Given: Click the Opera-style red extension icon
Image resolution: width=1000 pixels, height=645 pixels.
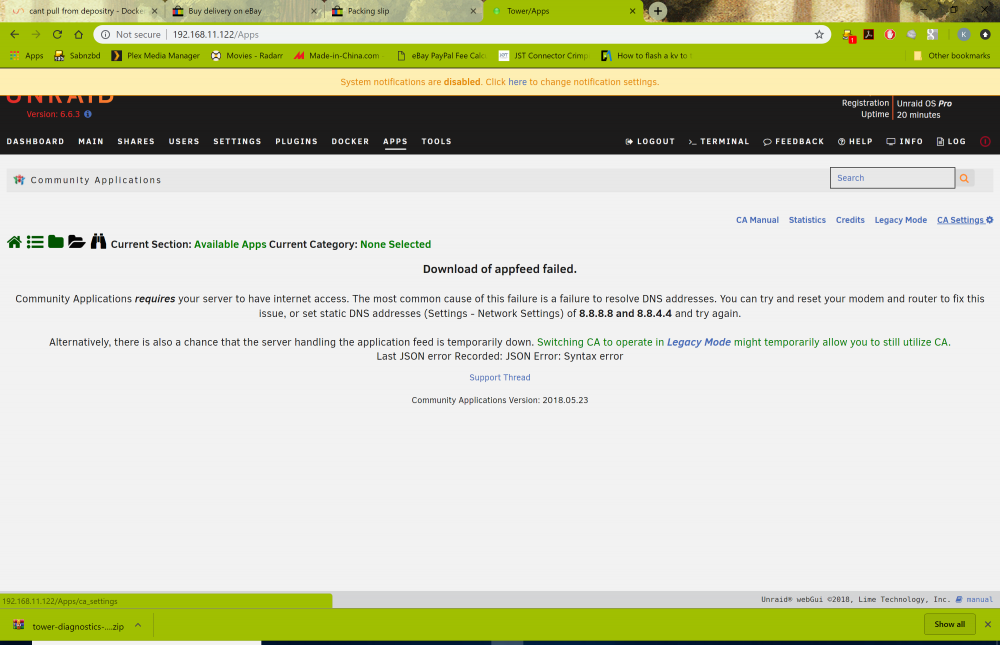Looking at the screenshot, I should point(890,34).
